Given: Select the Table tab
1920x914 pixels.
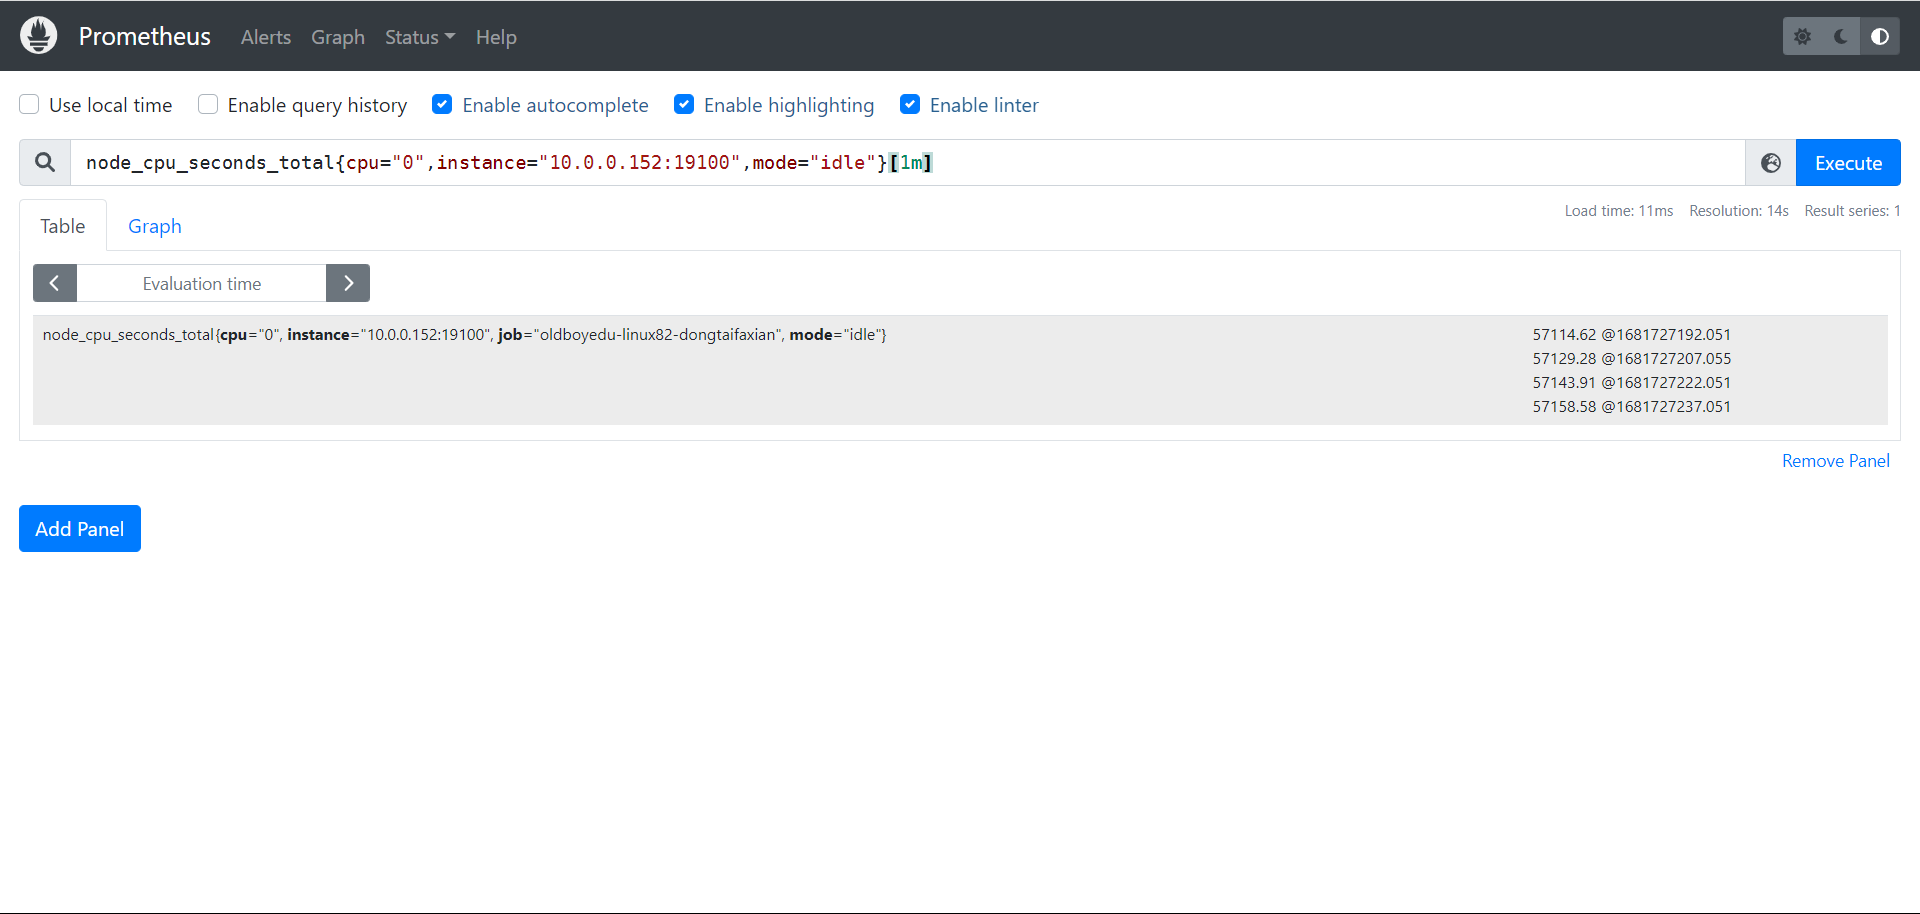Looking at the screenshot, I should pyautogui.click(x=63, y=226).
